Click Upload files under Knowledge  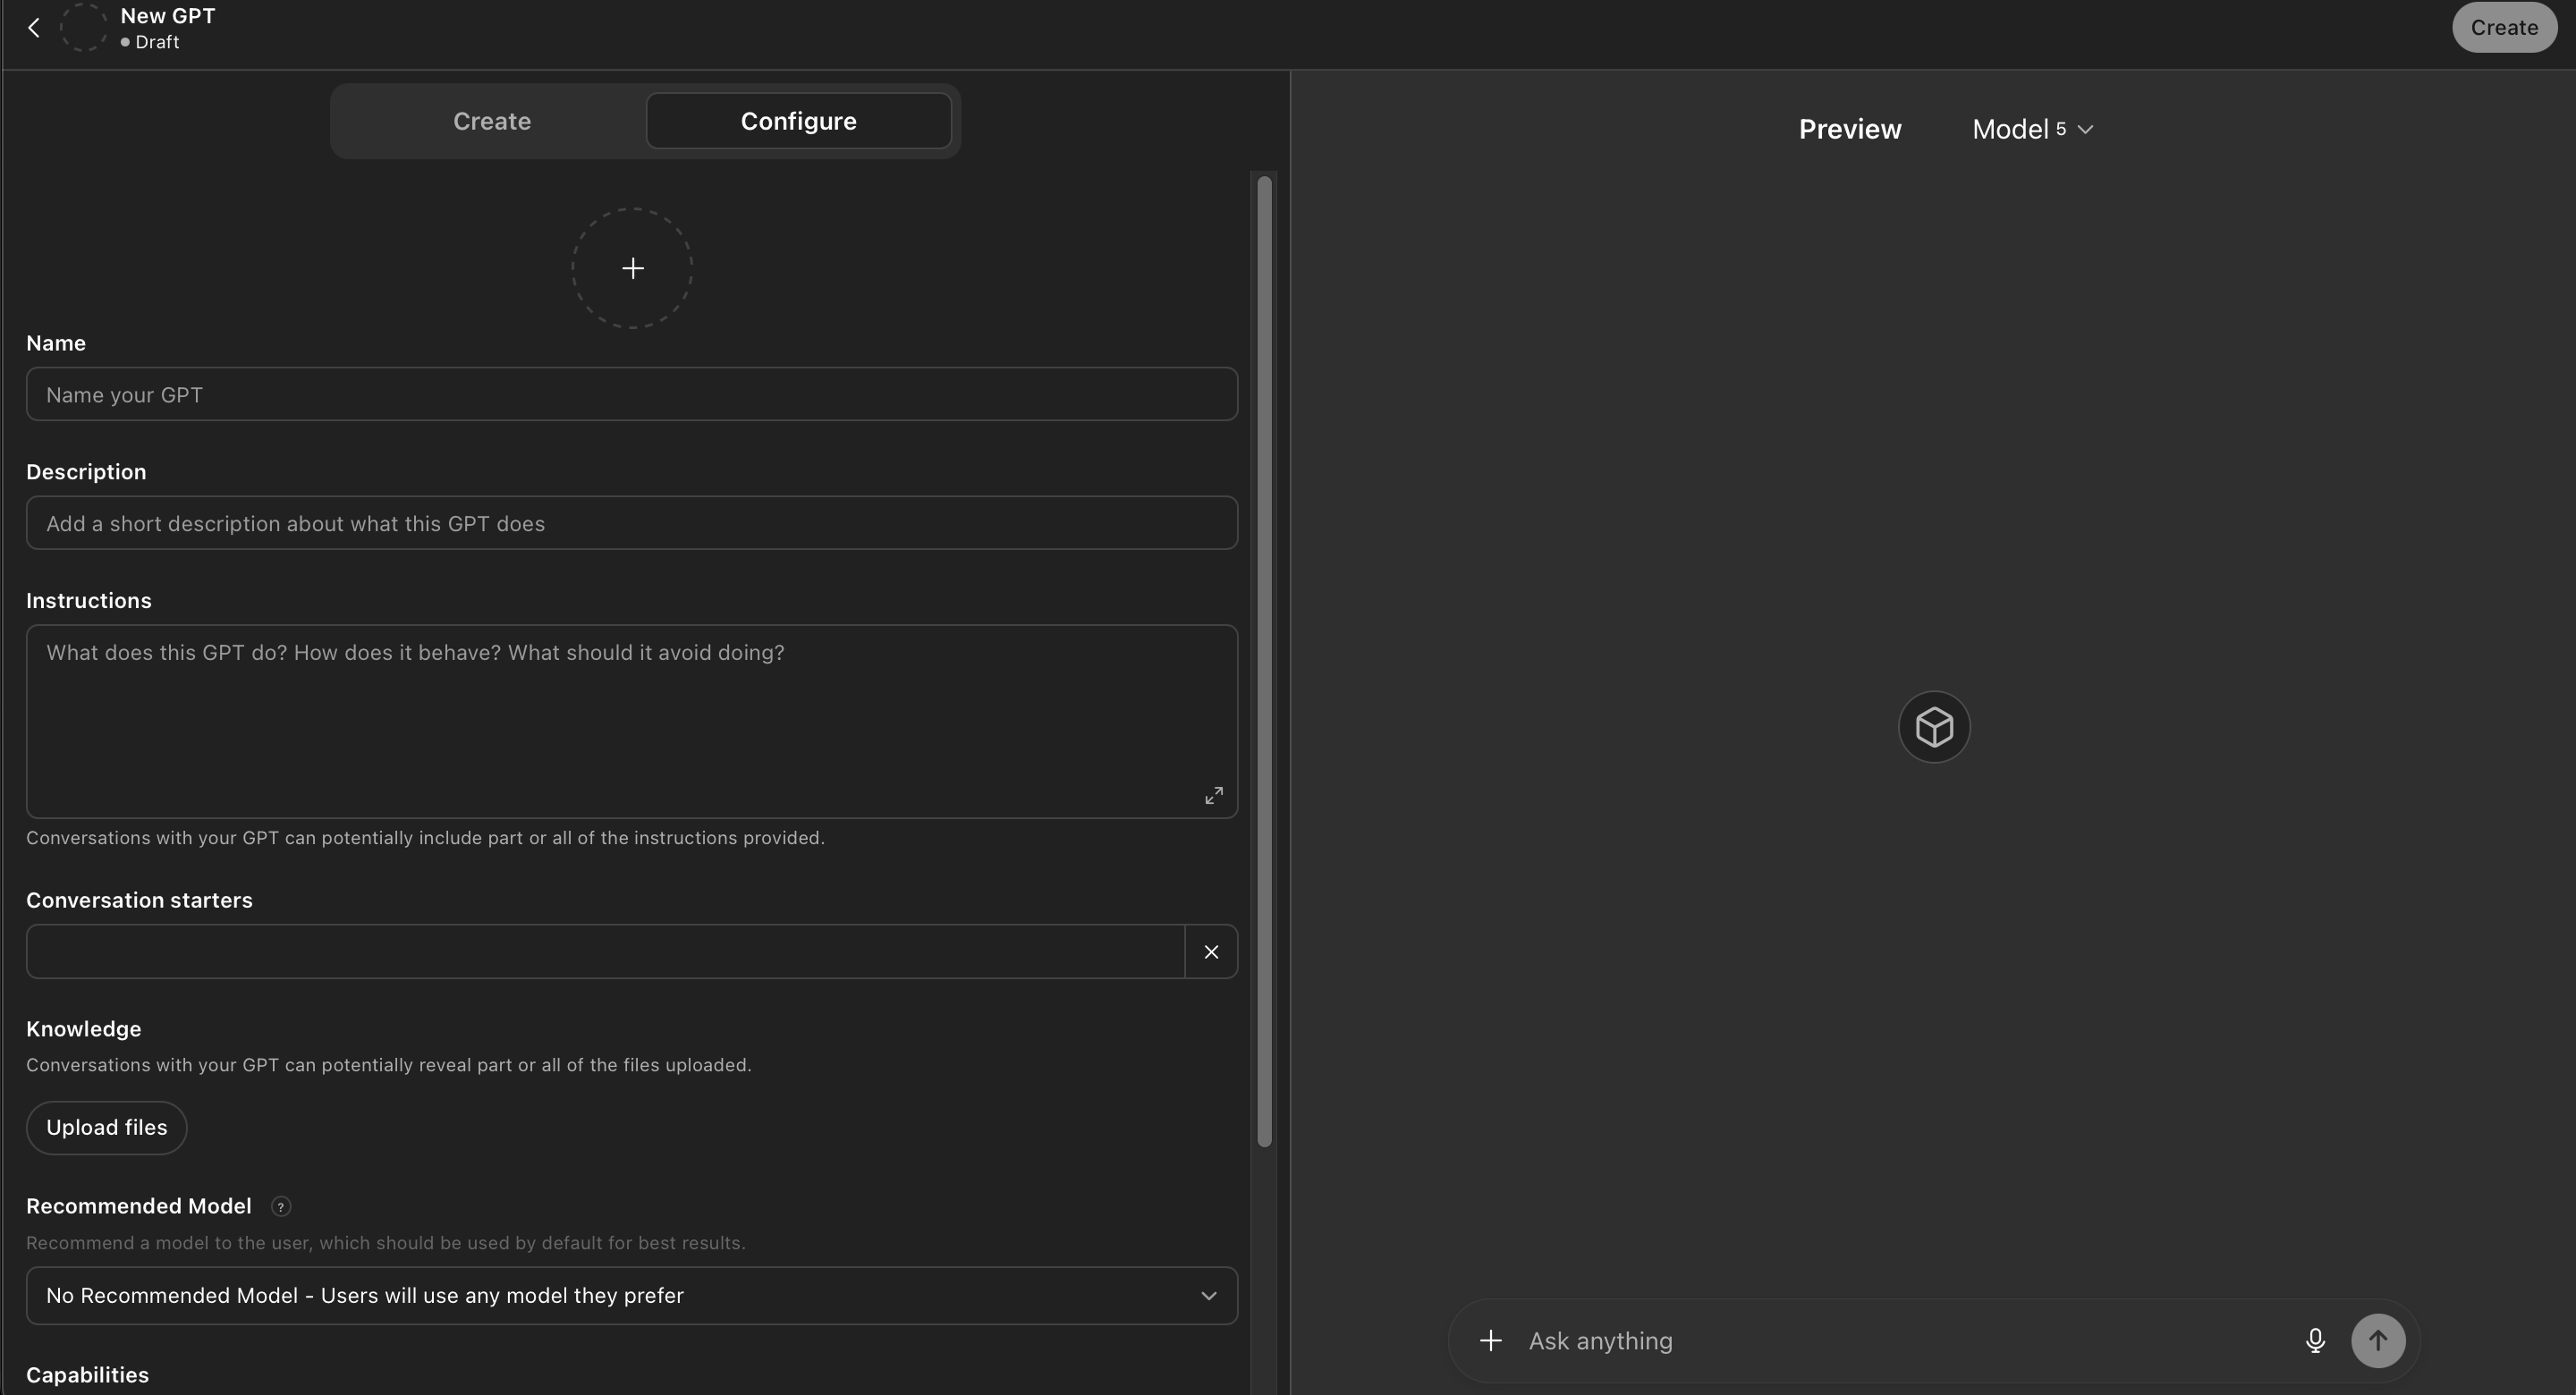[106, 1127]
